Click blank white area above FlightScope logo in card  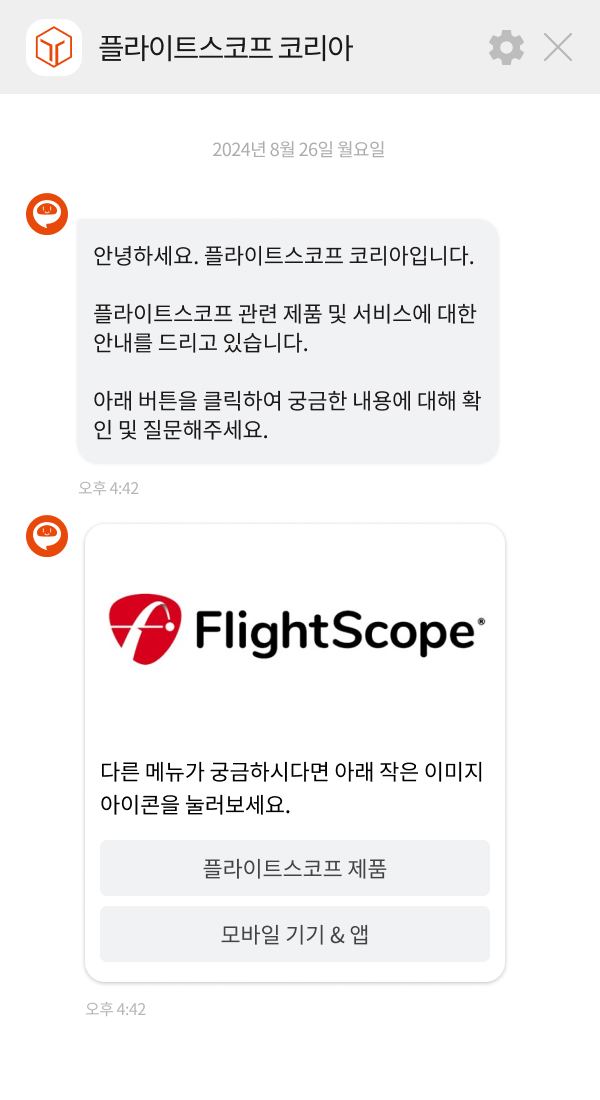pos(295,558)
